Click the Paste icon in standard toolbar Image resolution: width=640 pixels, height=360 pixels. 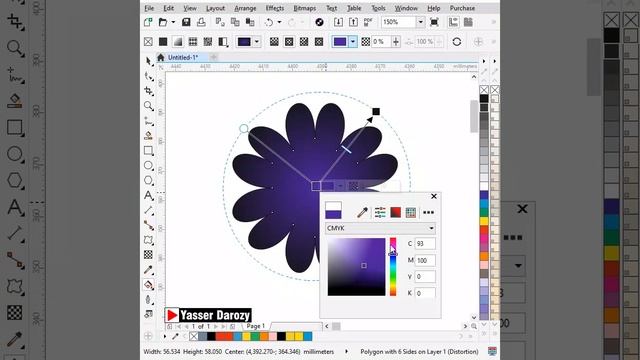250,22
